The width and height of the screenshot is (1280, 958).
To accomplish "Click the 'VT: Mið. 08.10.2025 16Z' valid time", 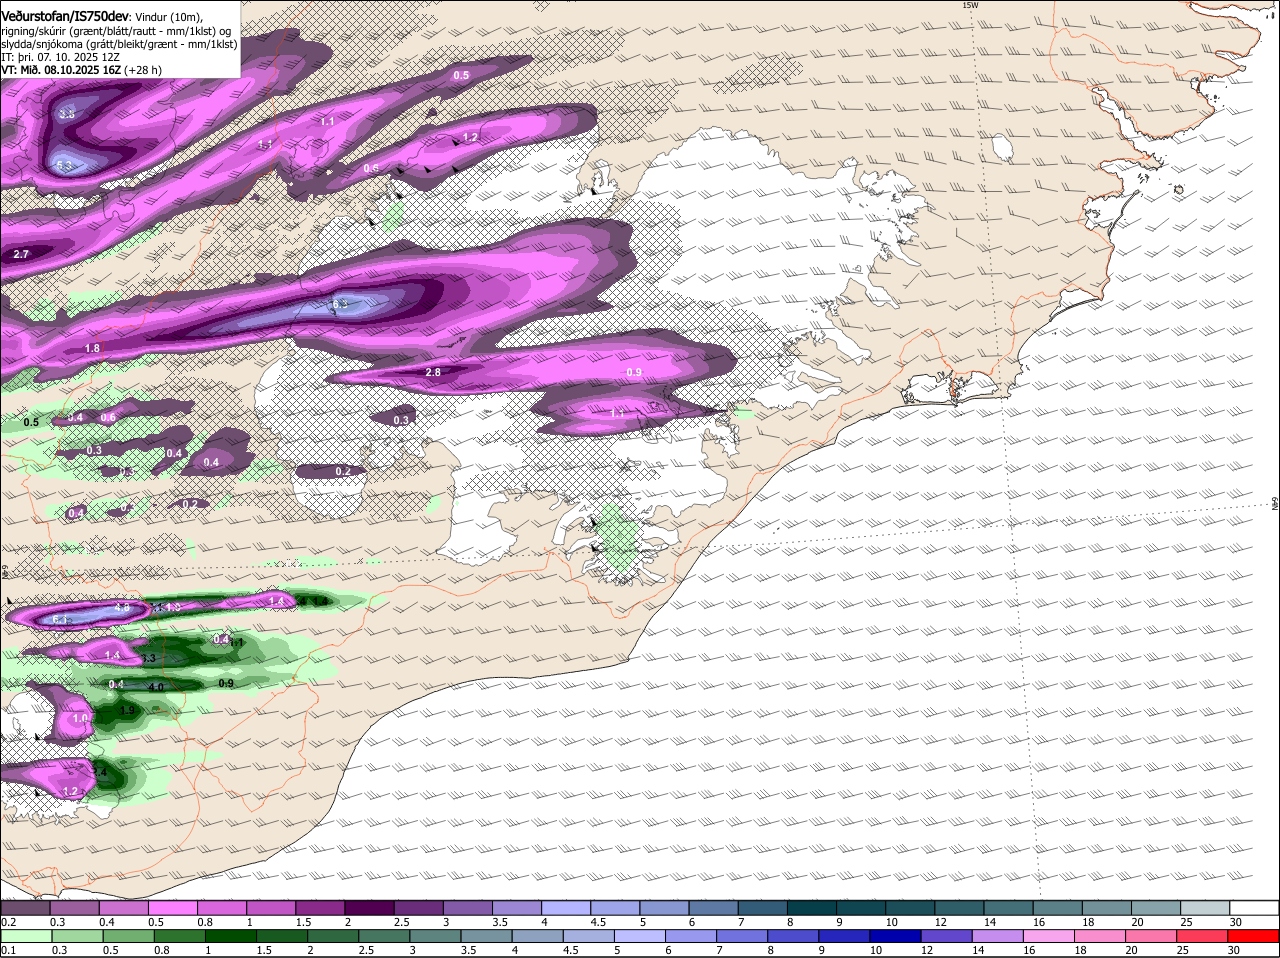I will point(61,70).
